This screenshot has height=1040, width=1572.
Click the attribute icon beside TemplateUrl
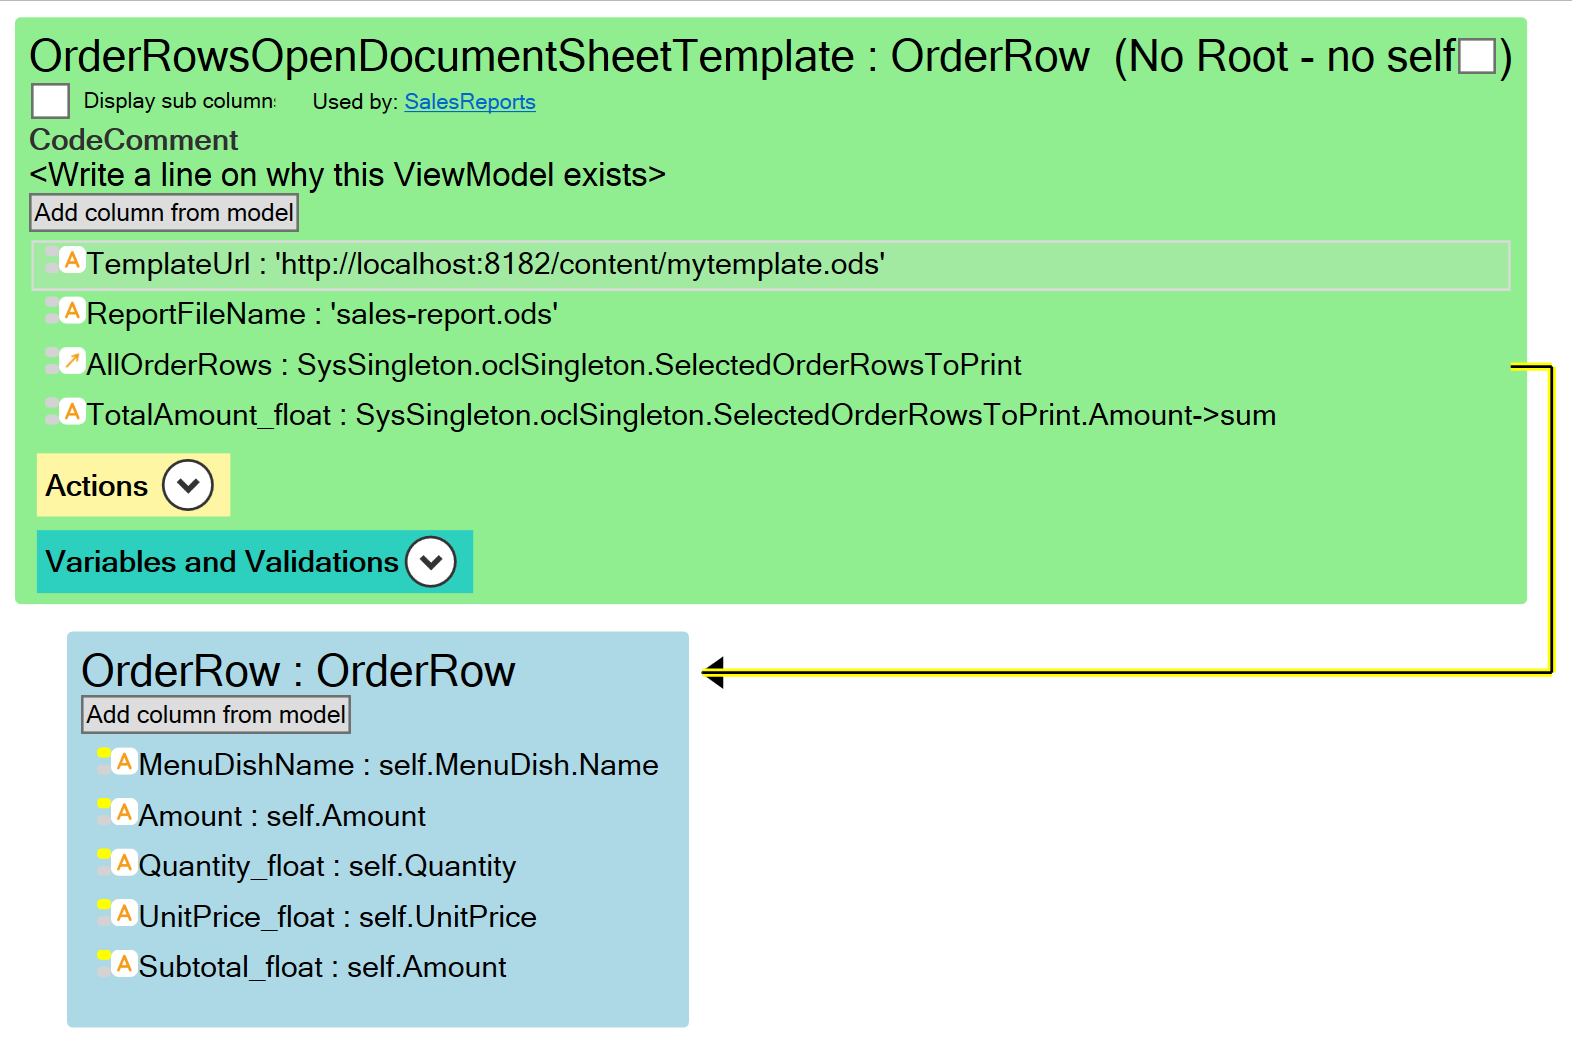pyautogui.click(x=72, y=261)
